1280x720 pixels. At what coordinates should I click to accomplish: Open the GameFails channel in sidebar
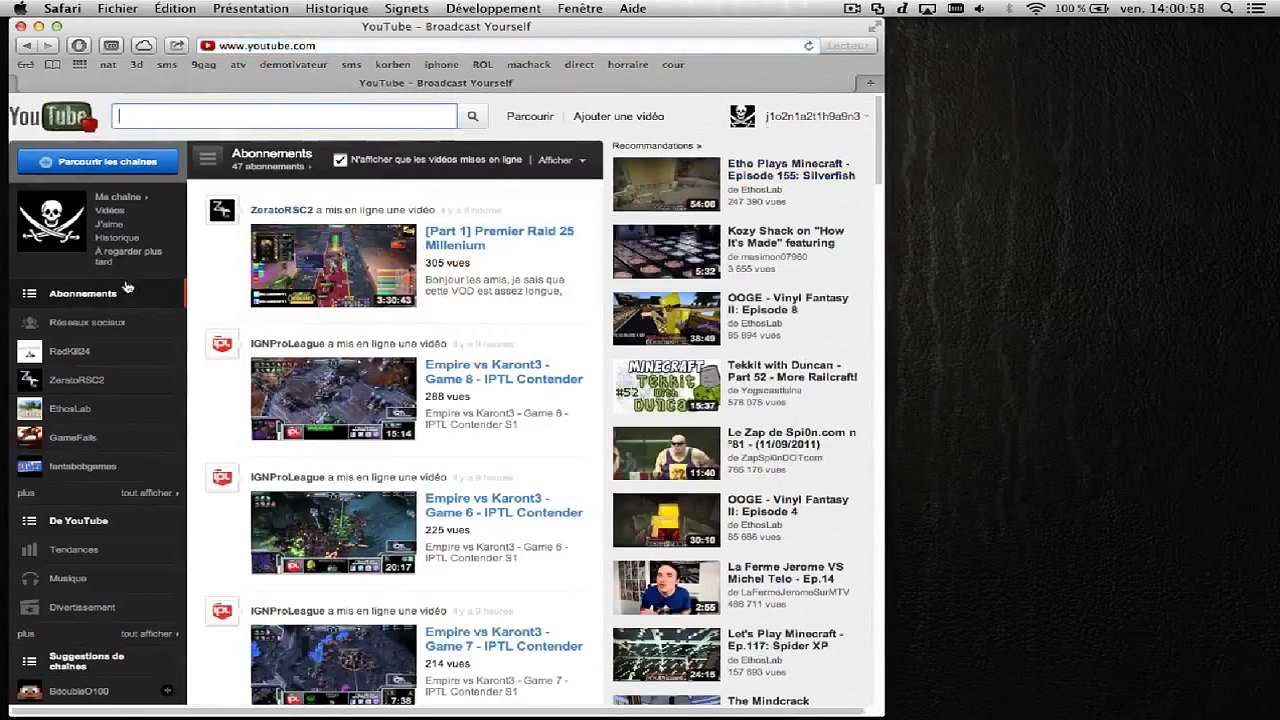73,437
